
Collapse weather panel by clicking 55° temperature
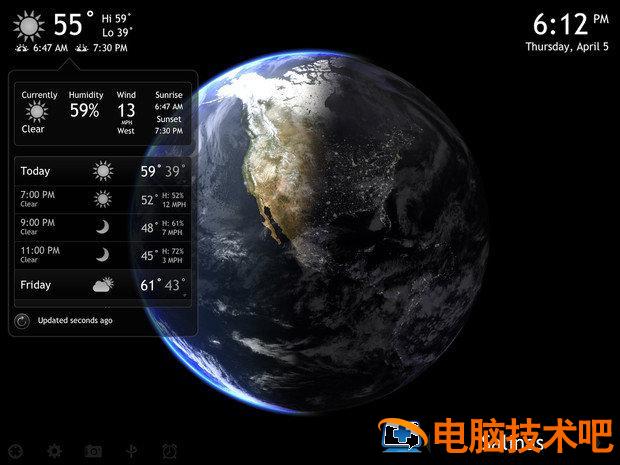[x=74, y=24]
